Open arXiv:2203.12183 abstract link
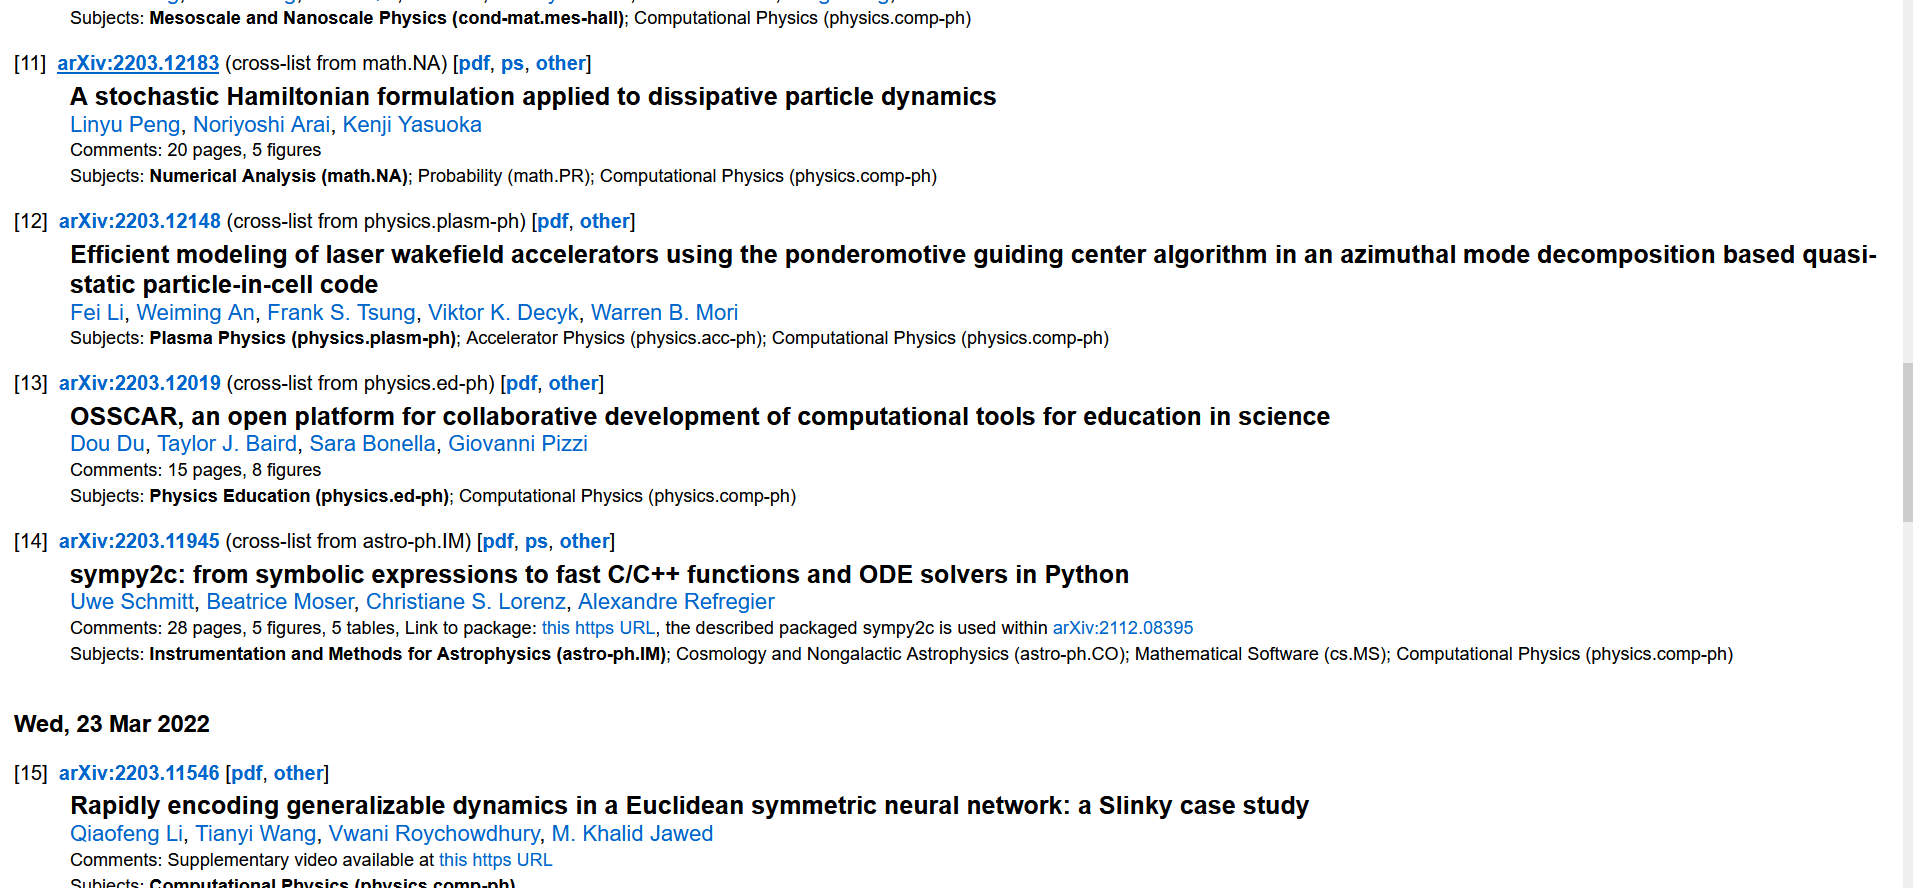Image resolution: width=1913 pixels, height=888 pixels. click(x=138, y=63)
